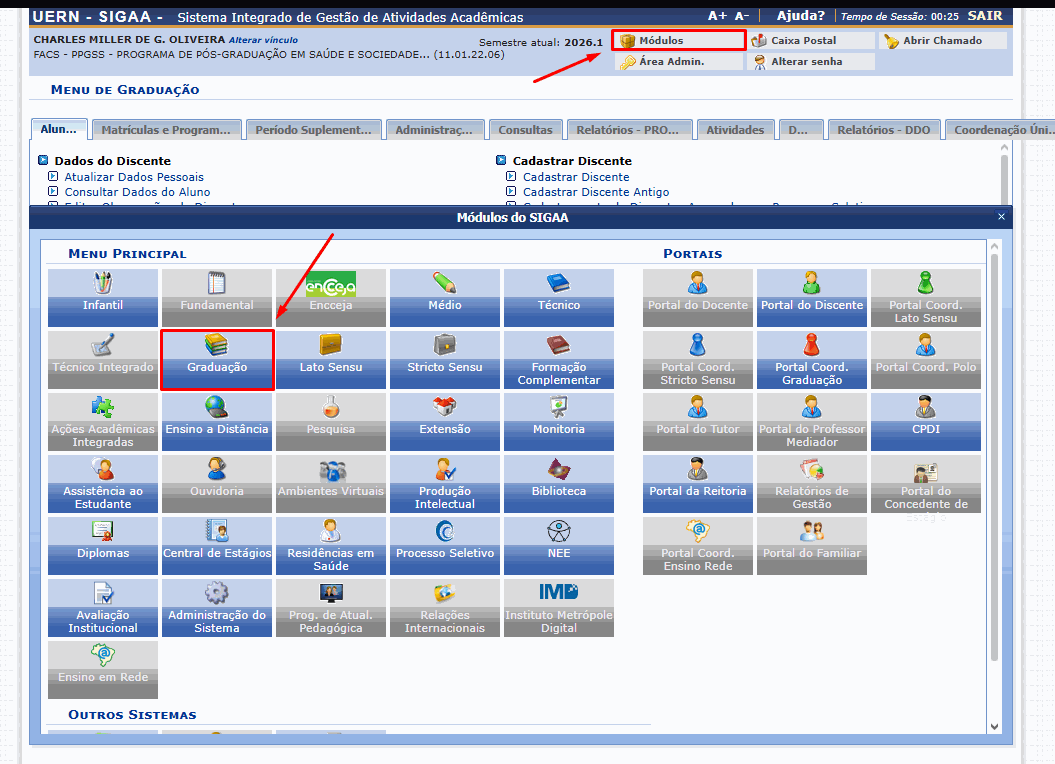Open the Processo Seletivo module
This screenshot has height=764, width=1055.
(445, 545)
